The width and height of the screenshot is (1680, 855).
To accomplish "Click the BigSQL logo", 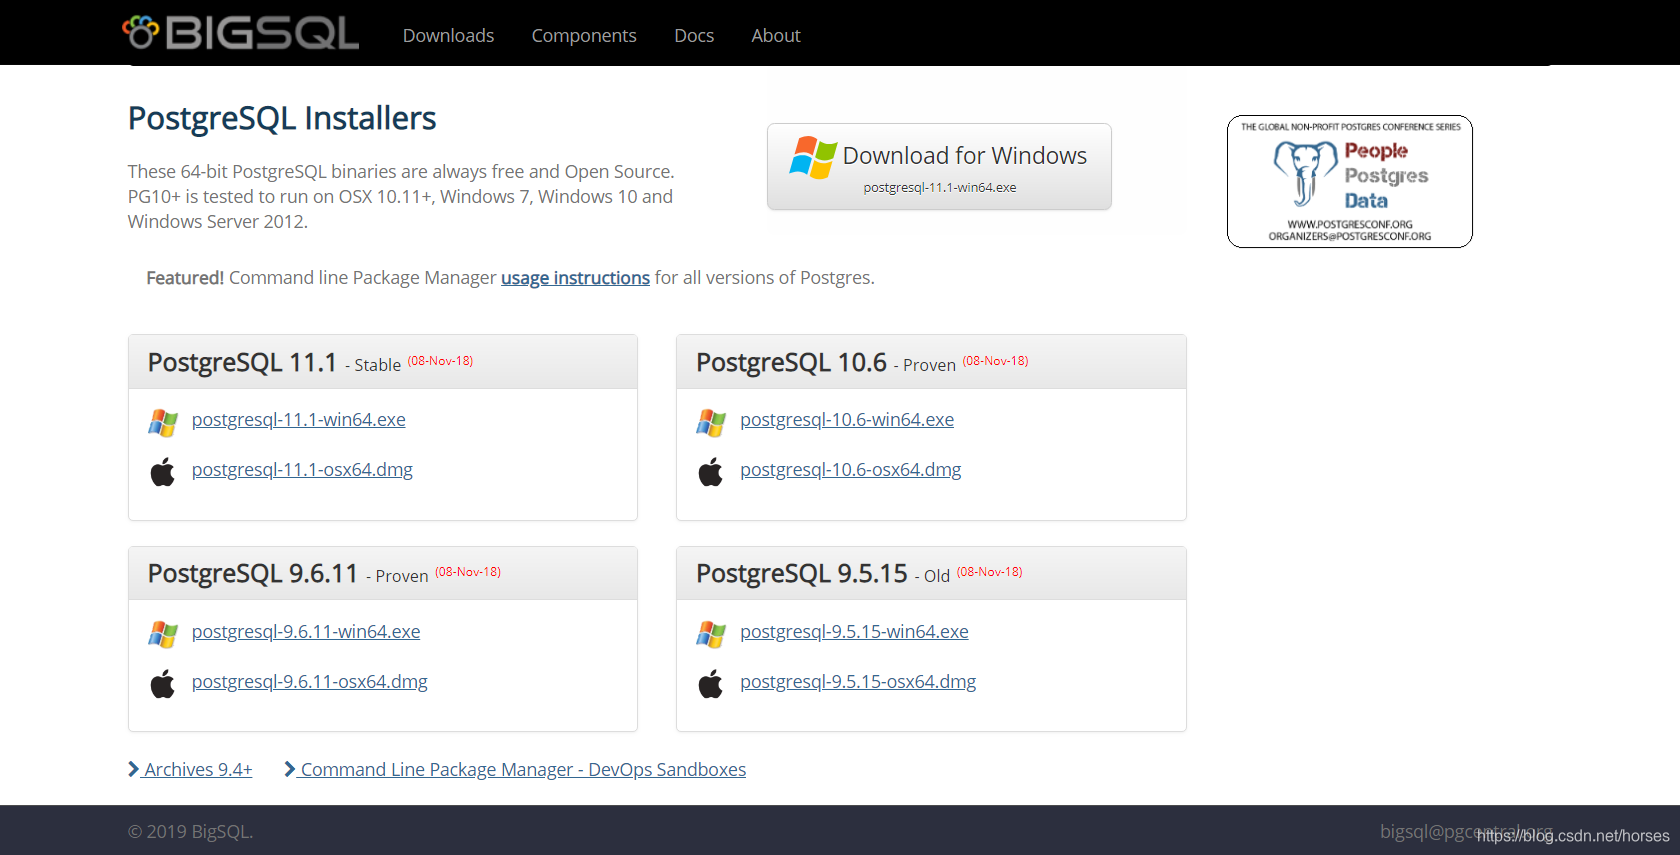I will point(240,33).
